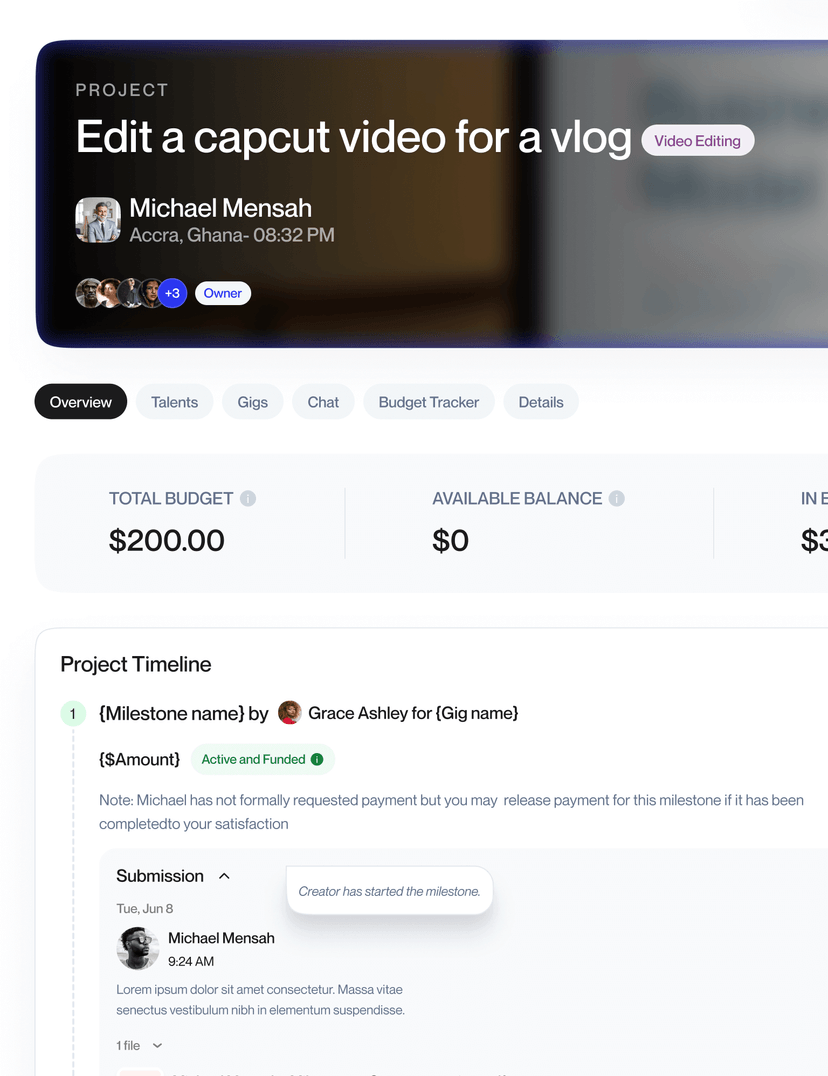Click the info icon in Active and Funded badge
Viewport: 828px width, 1076px height.
pos(317,759)
